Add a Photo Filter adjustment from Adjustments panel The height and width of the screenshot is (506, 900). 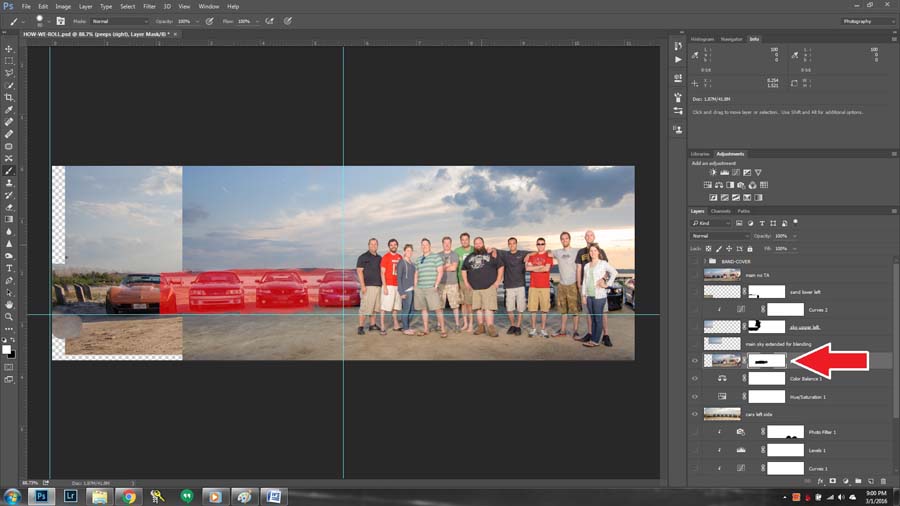[741, 185]
